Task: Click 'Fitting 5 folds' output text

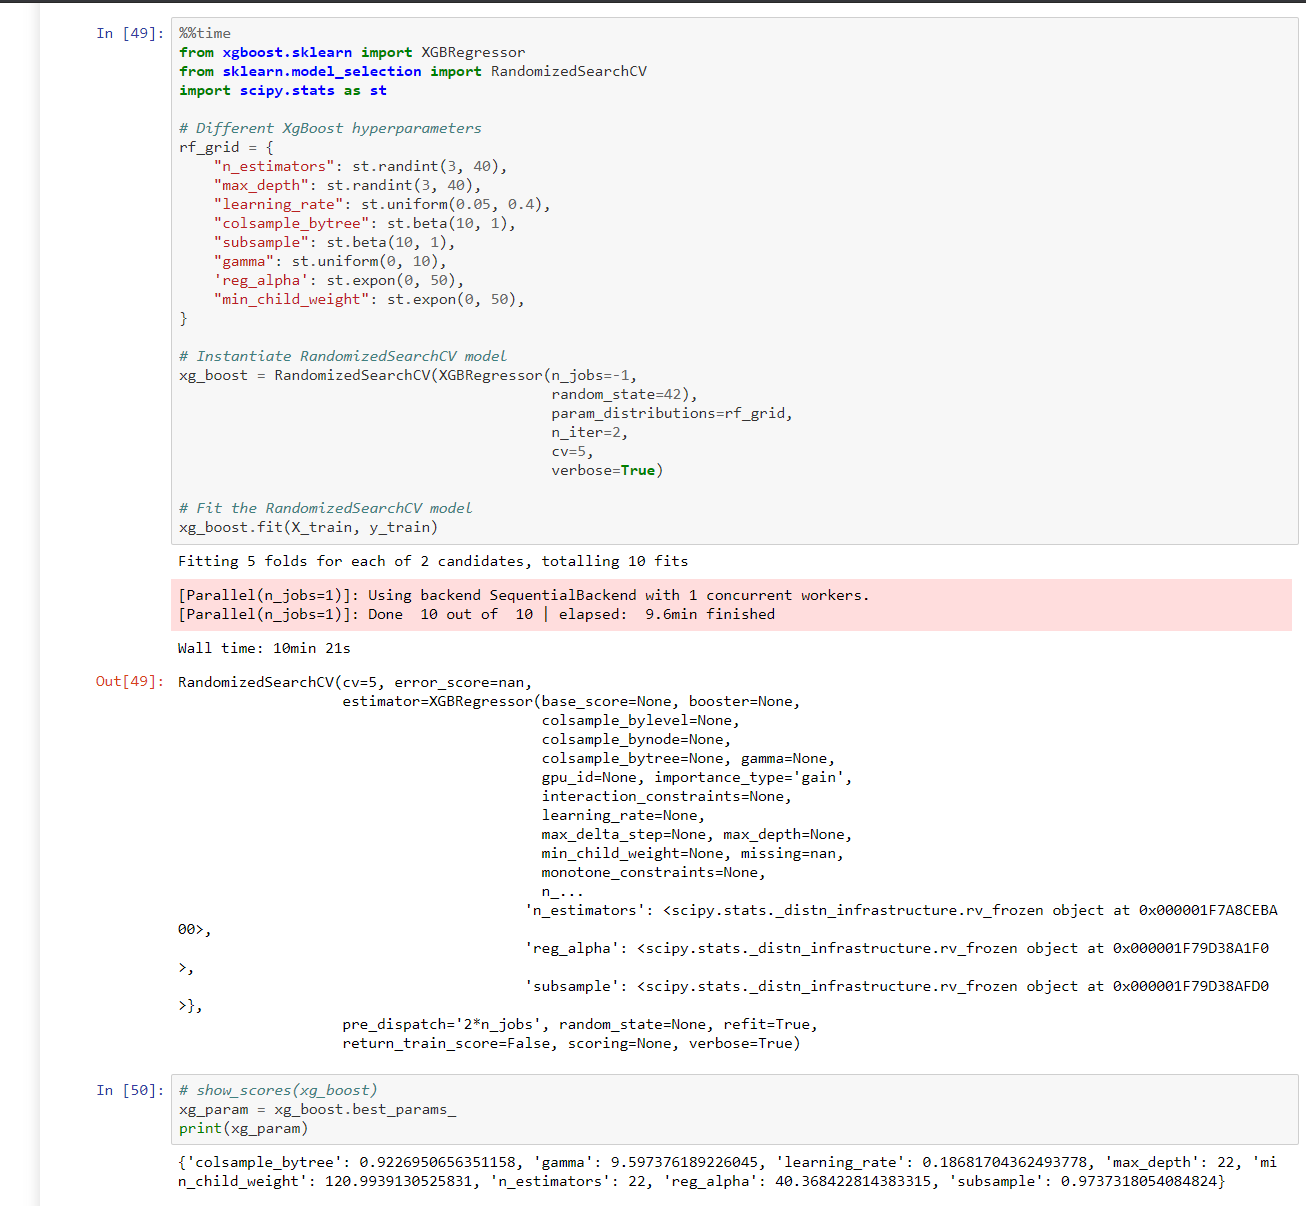Action: coord(433,561)
